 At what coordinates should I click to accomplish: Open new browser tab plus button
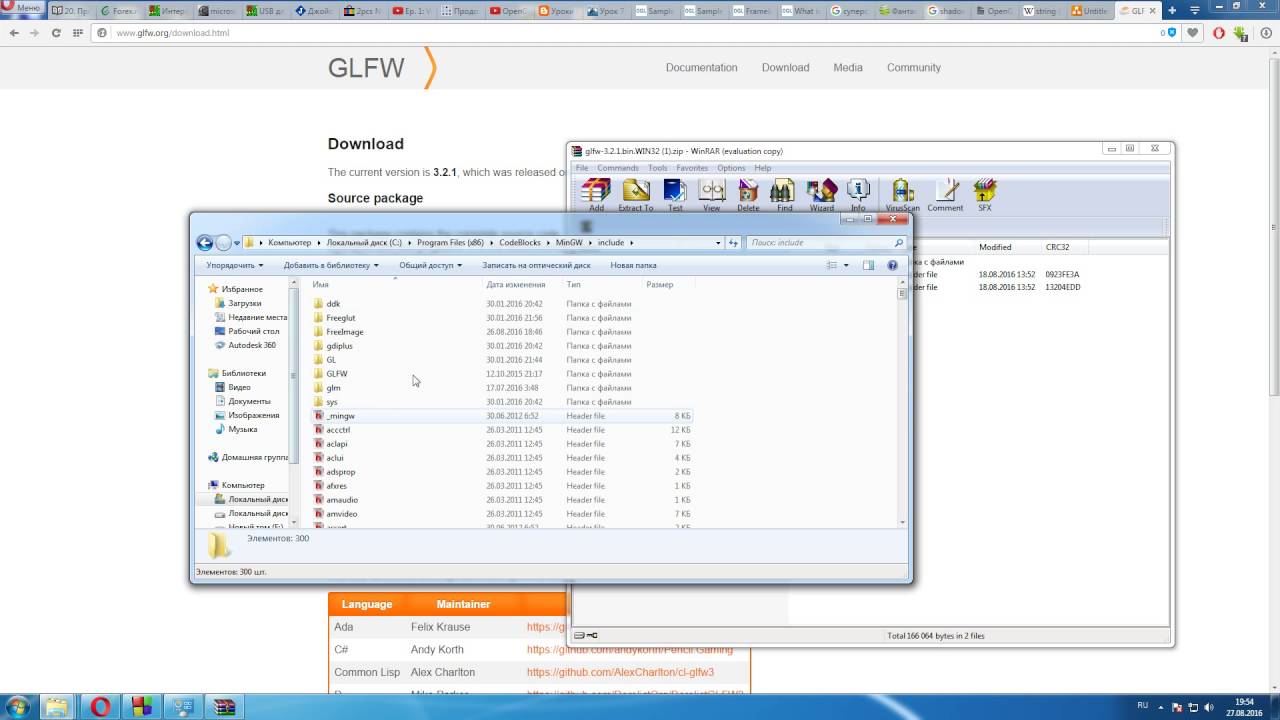(1172, 10)
